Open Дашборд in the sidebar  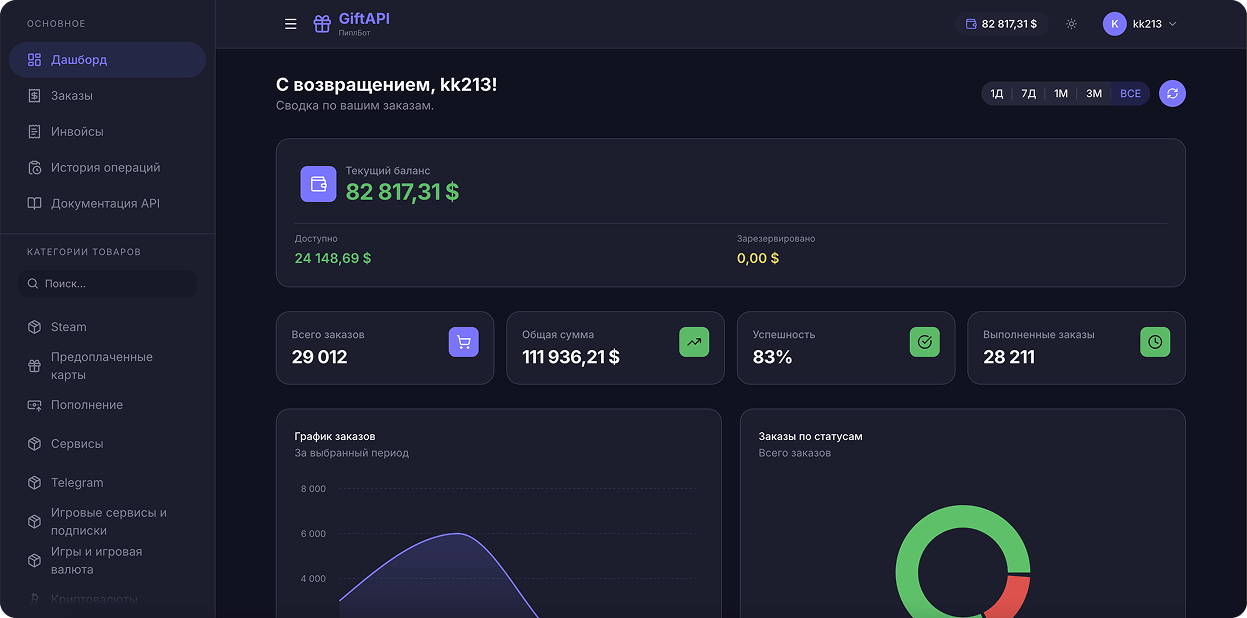108,60
